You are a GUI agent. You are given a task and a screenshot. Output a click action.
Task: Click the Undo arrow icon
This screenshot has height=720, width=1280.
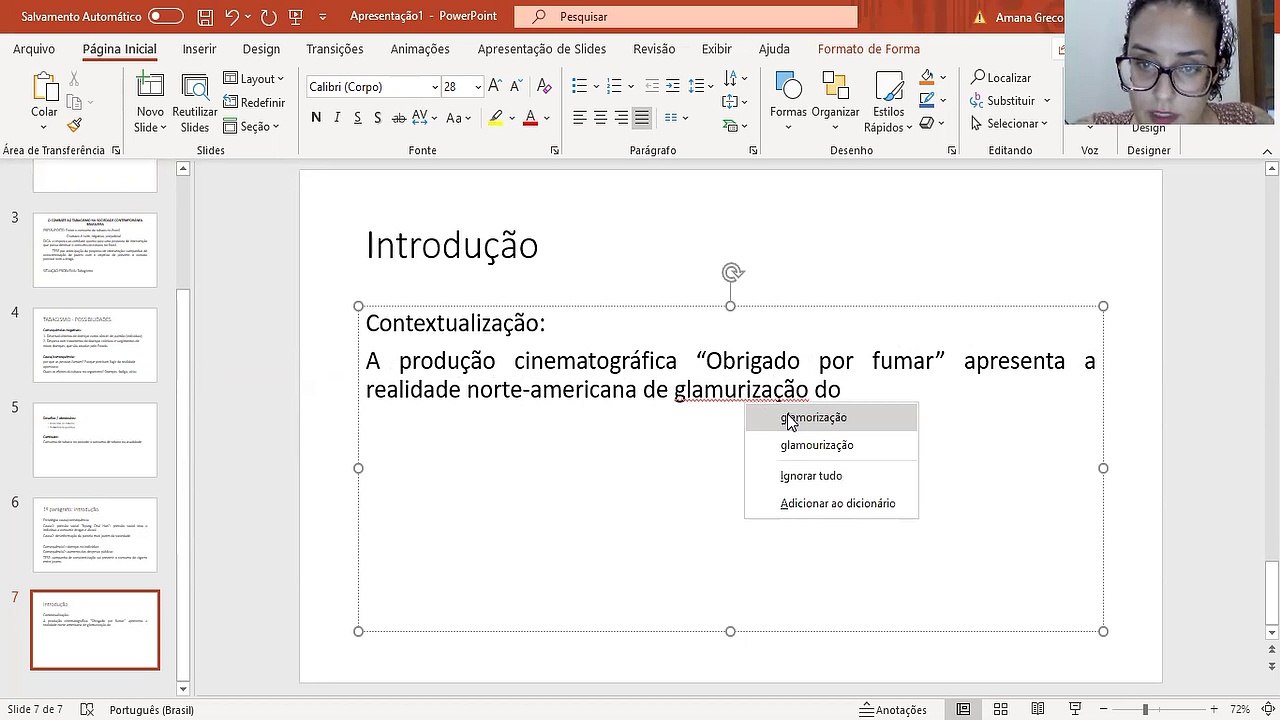coord(232,17)
